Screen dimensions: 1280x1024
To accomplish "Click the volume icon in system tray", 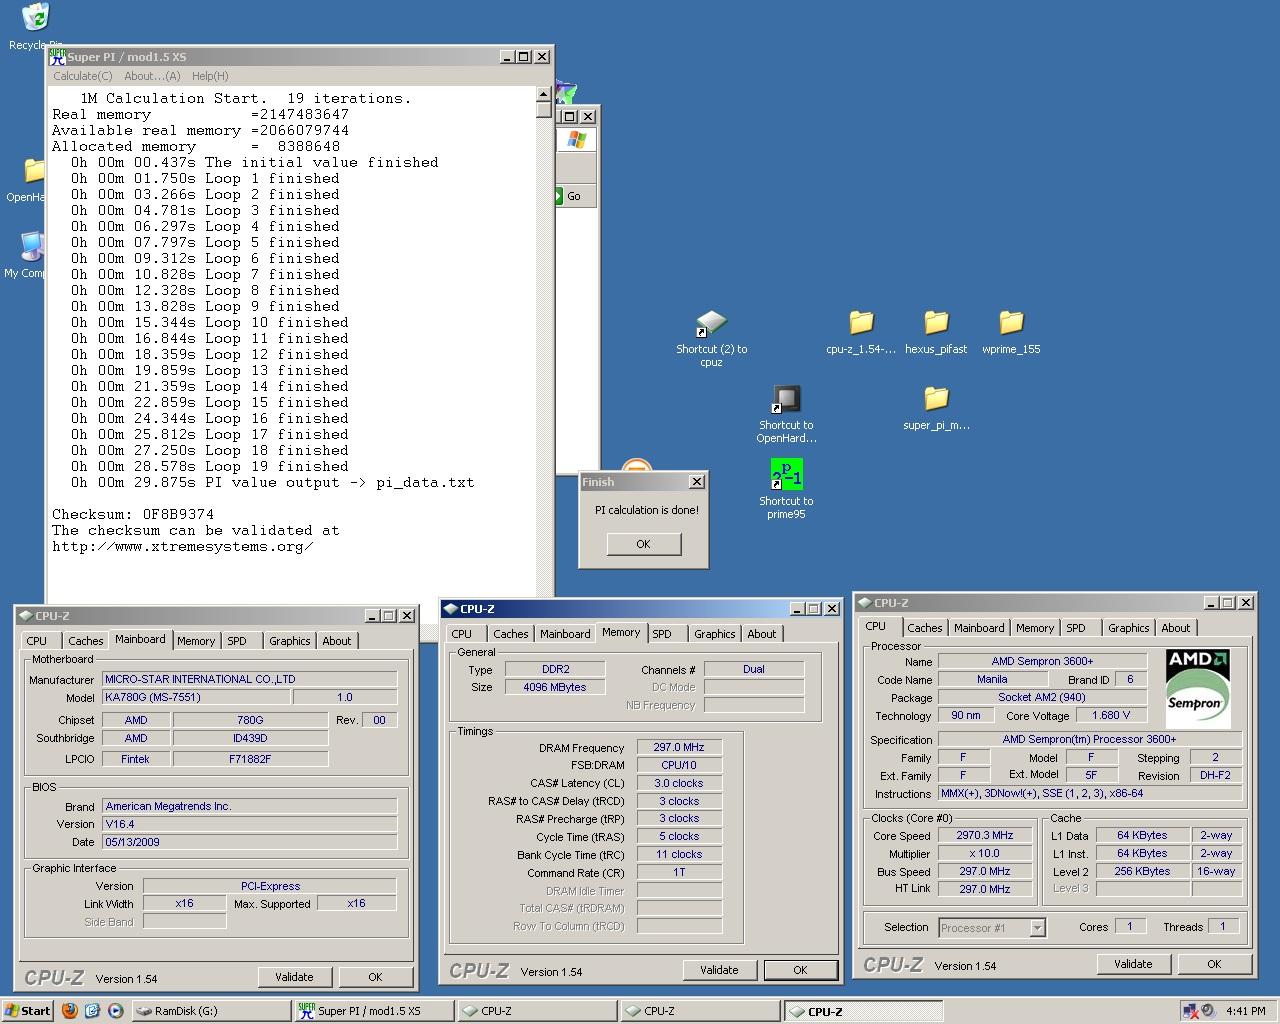I will tap(1207, 1011).
